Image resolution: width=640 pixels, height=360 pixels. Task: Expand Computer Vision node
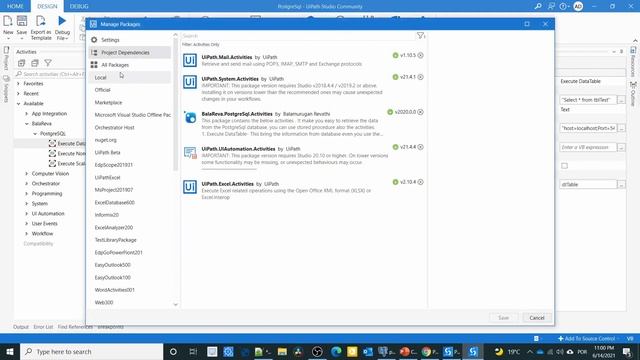27,174
